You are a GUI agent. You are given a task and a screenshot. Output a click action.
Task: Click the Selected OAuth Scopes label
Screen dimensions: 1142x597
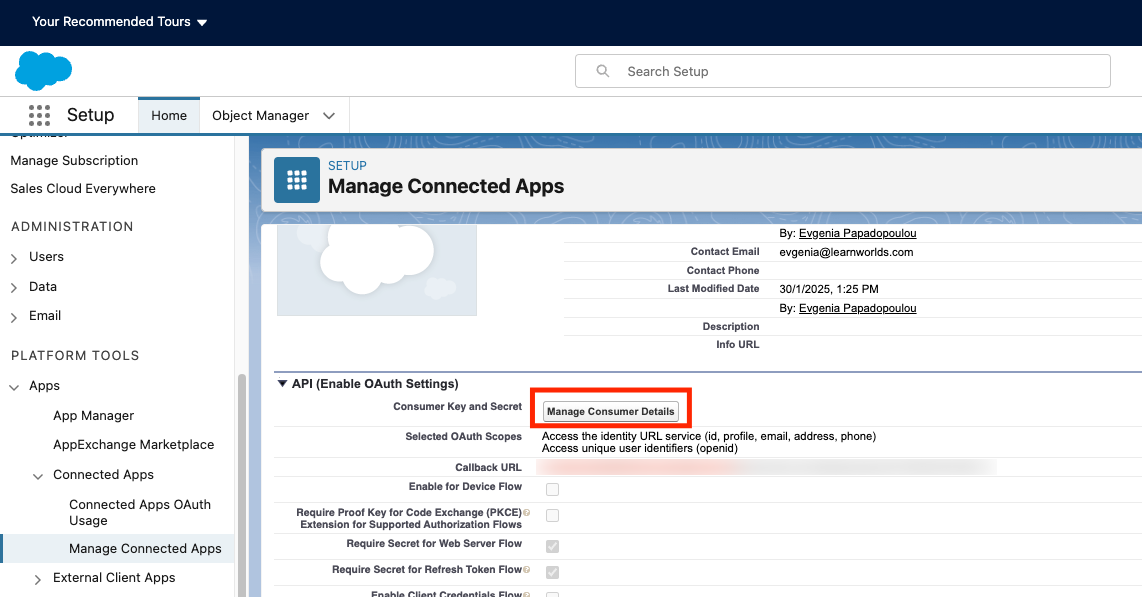[464, 436]
